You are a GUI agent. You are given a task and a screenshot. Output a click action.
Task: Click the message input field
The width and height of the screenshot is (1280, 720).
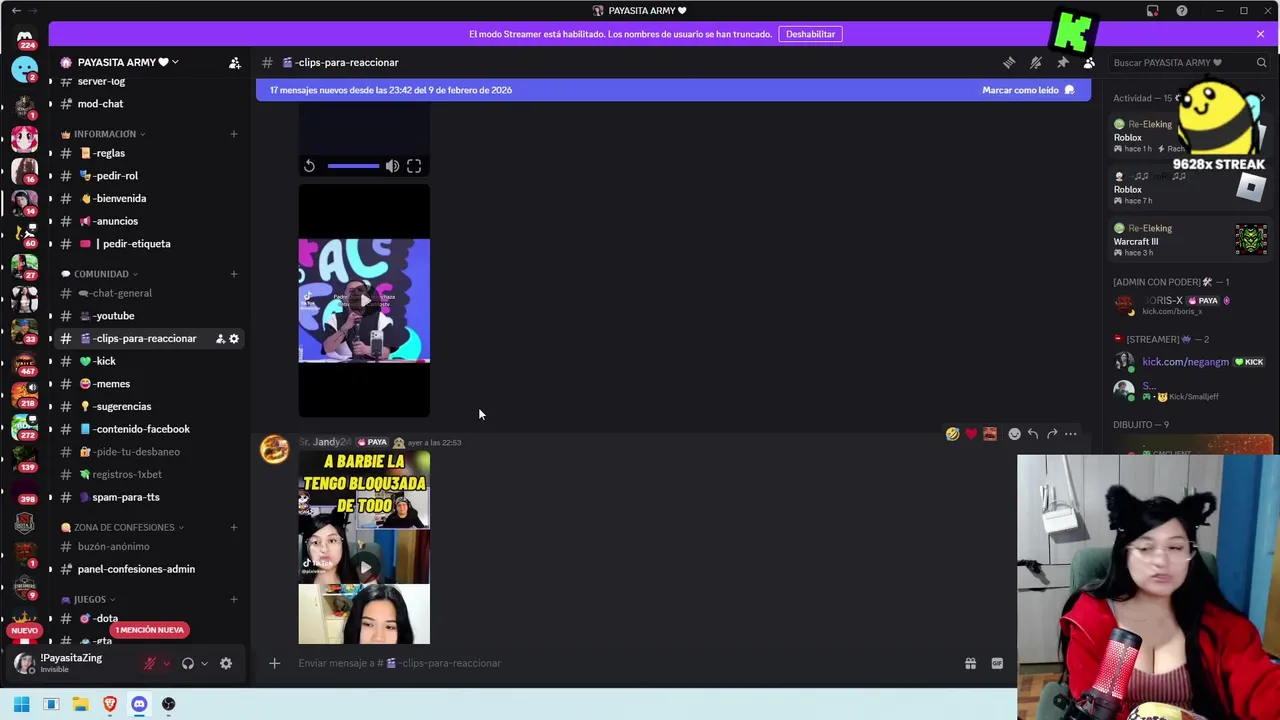point(620,663)
